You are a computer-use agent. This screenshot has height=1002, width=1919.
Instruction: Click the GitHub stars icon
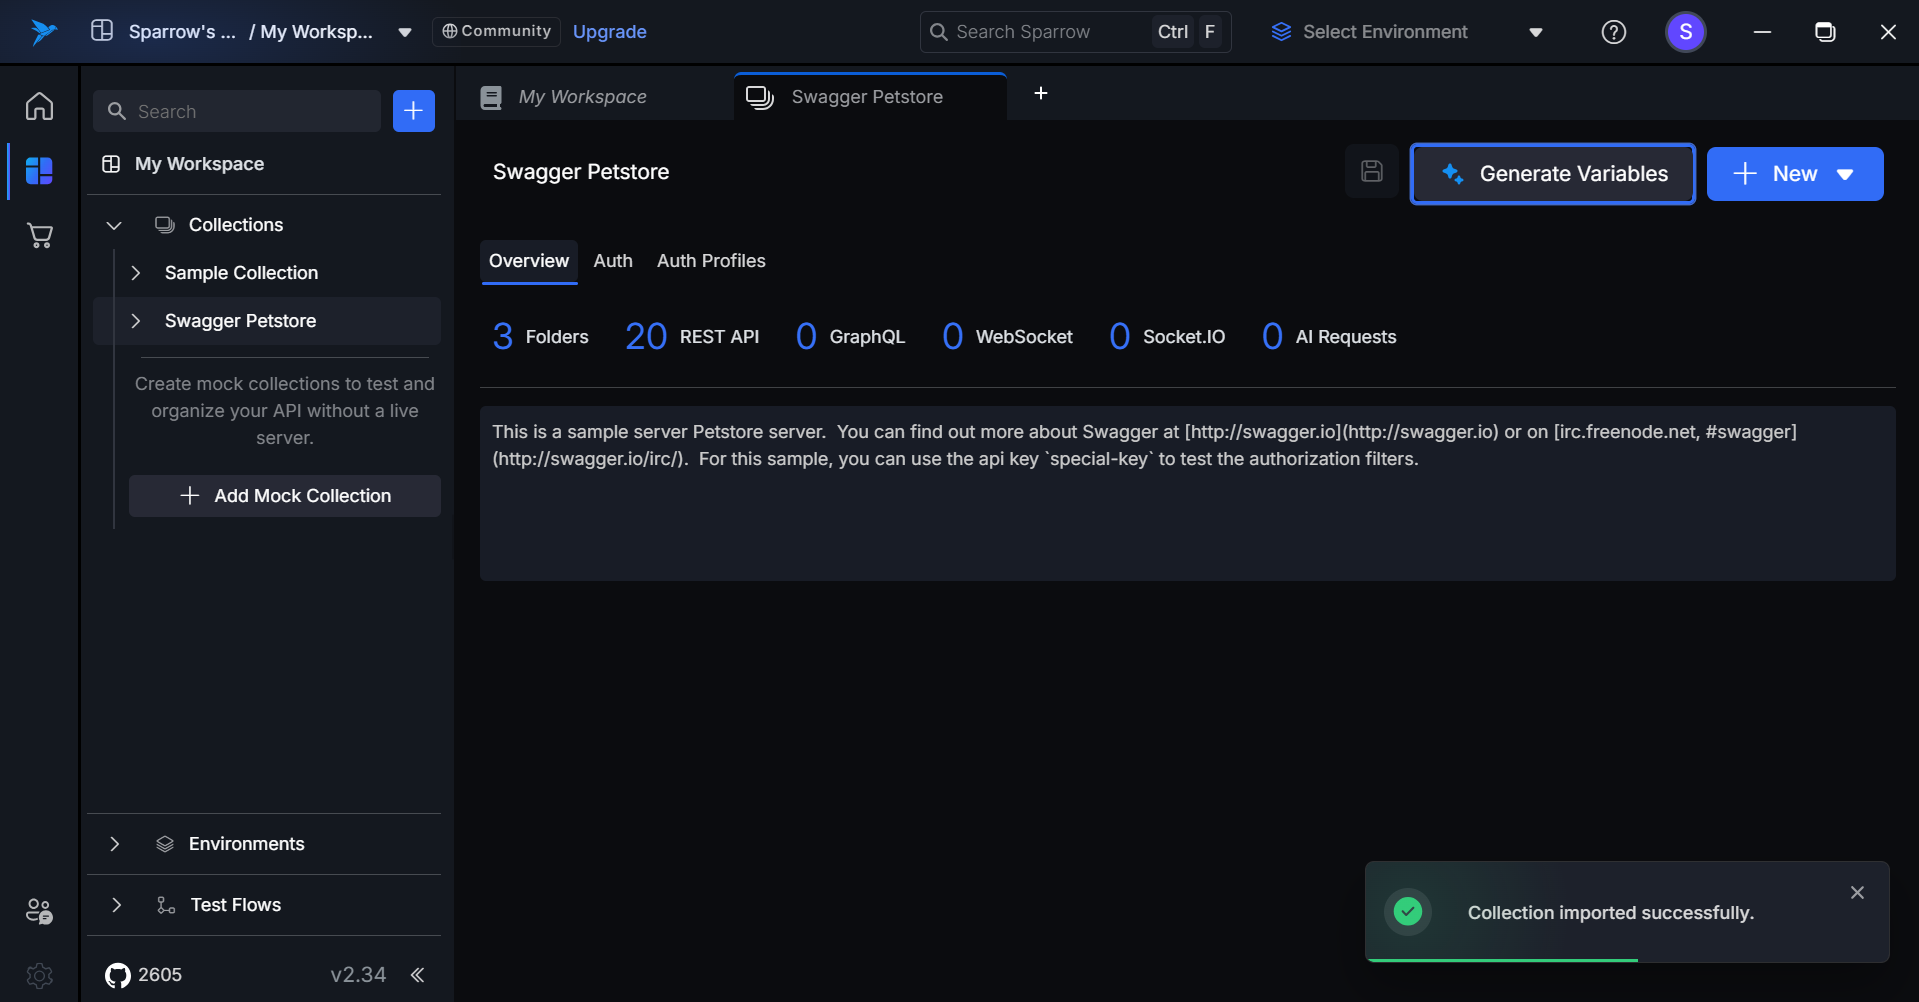pyautogui.click(x=118, y=975)
